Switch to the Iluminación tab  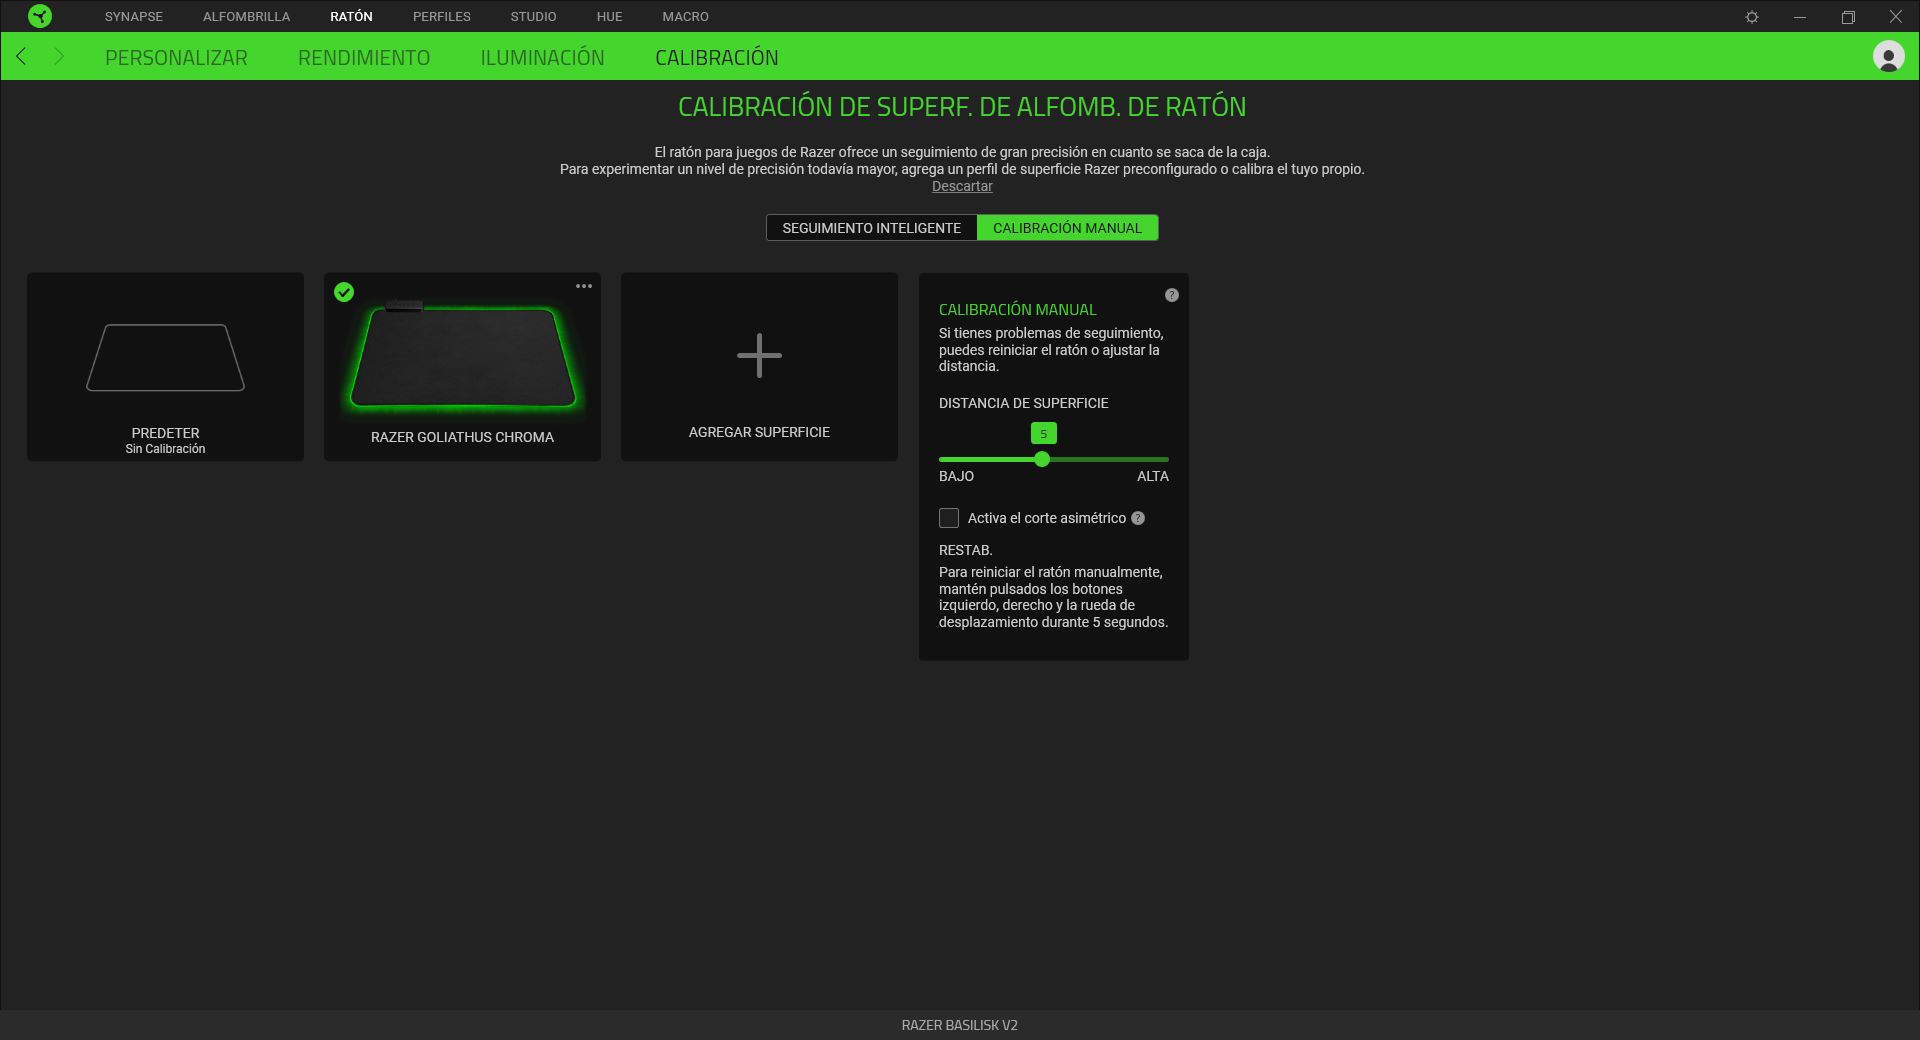click(x=542, y=58)
